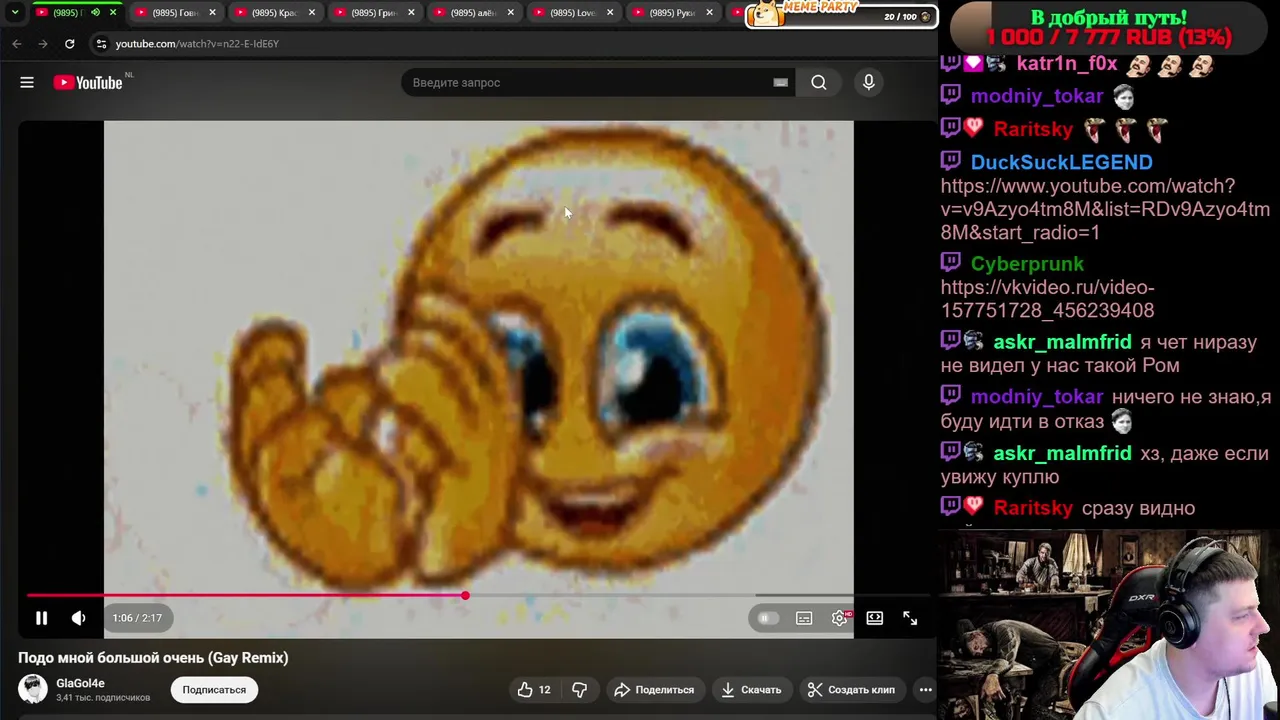Open DuckSuckLEGEND's YouTube link in chat
This screenshot has width=1280, height=720.
(1105, 209)
